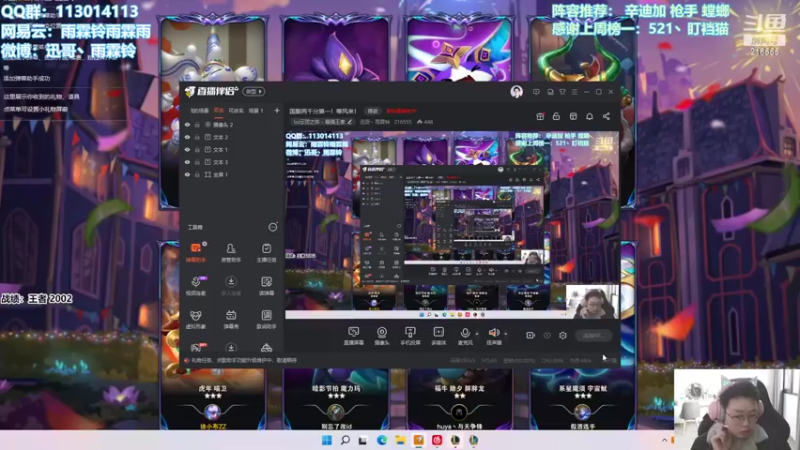Open the message icon in title bar
800x450 pixels.
[x=536, y=92]
